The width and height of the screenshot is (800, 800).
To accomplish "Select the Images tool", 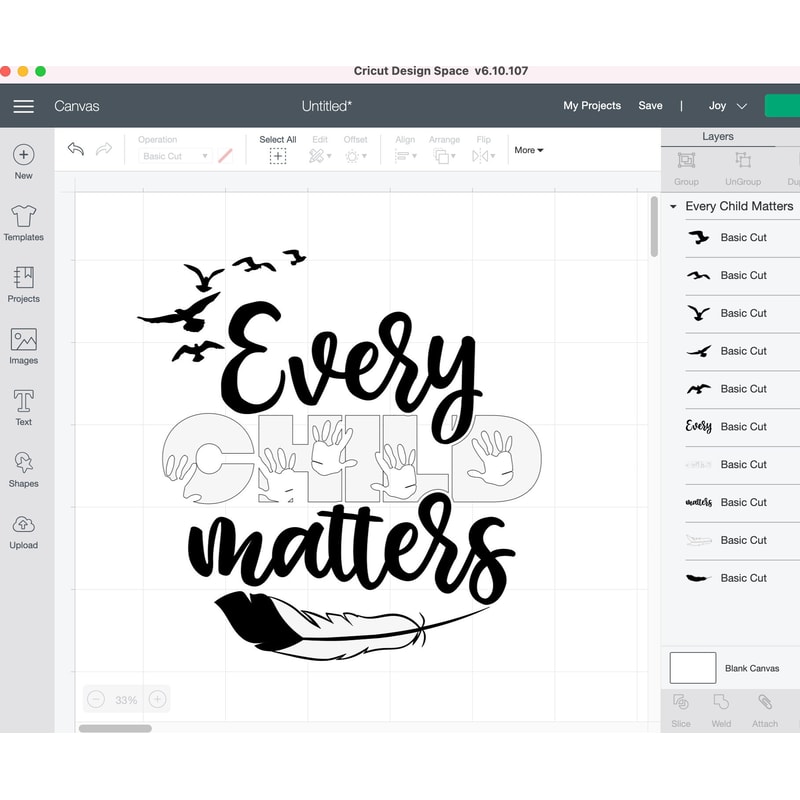I will point(23,344).
